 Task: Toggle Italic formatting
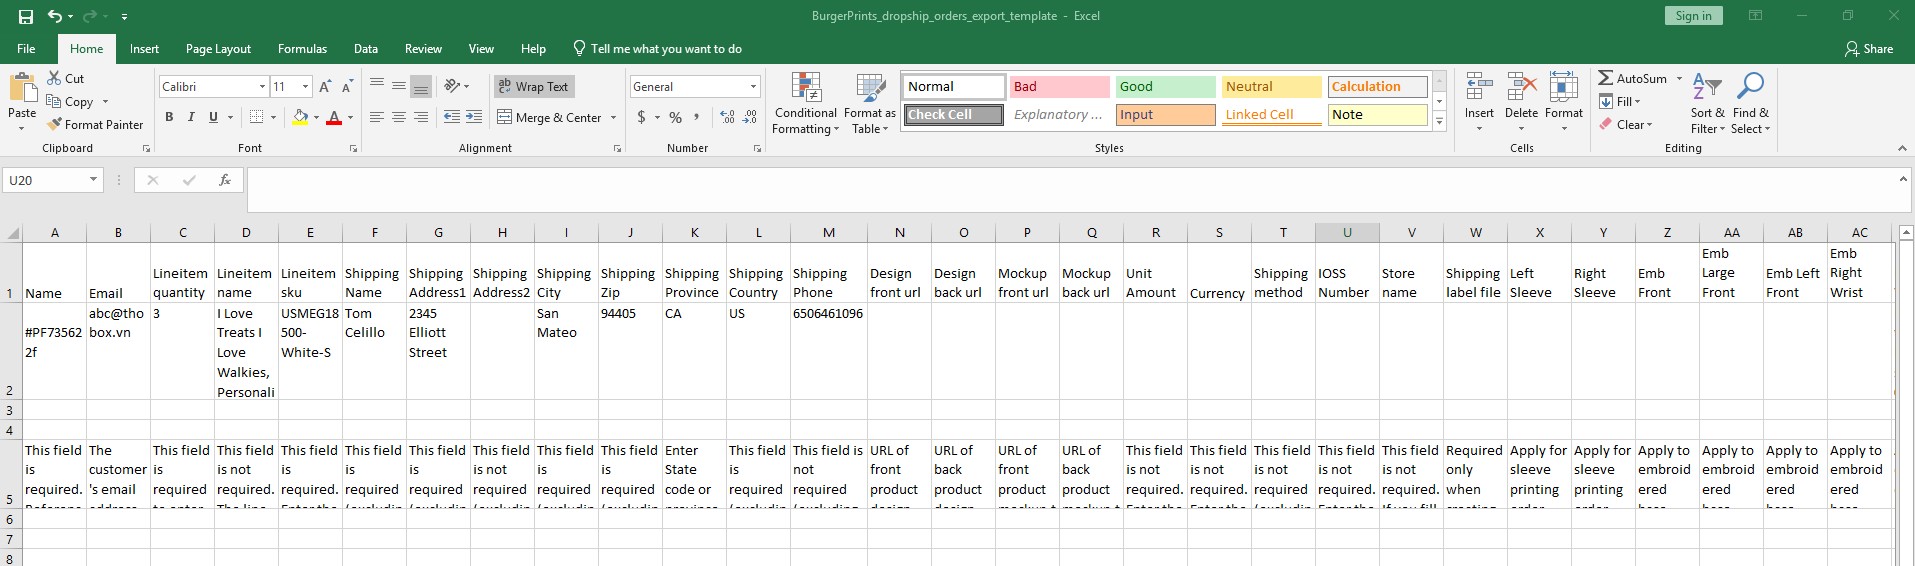point(191,117)
